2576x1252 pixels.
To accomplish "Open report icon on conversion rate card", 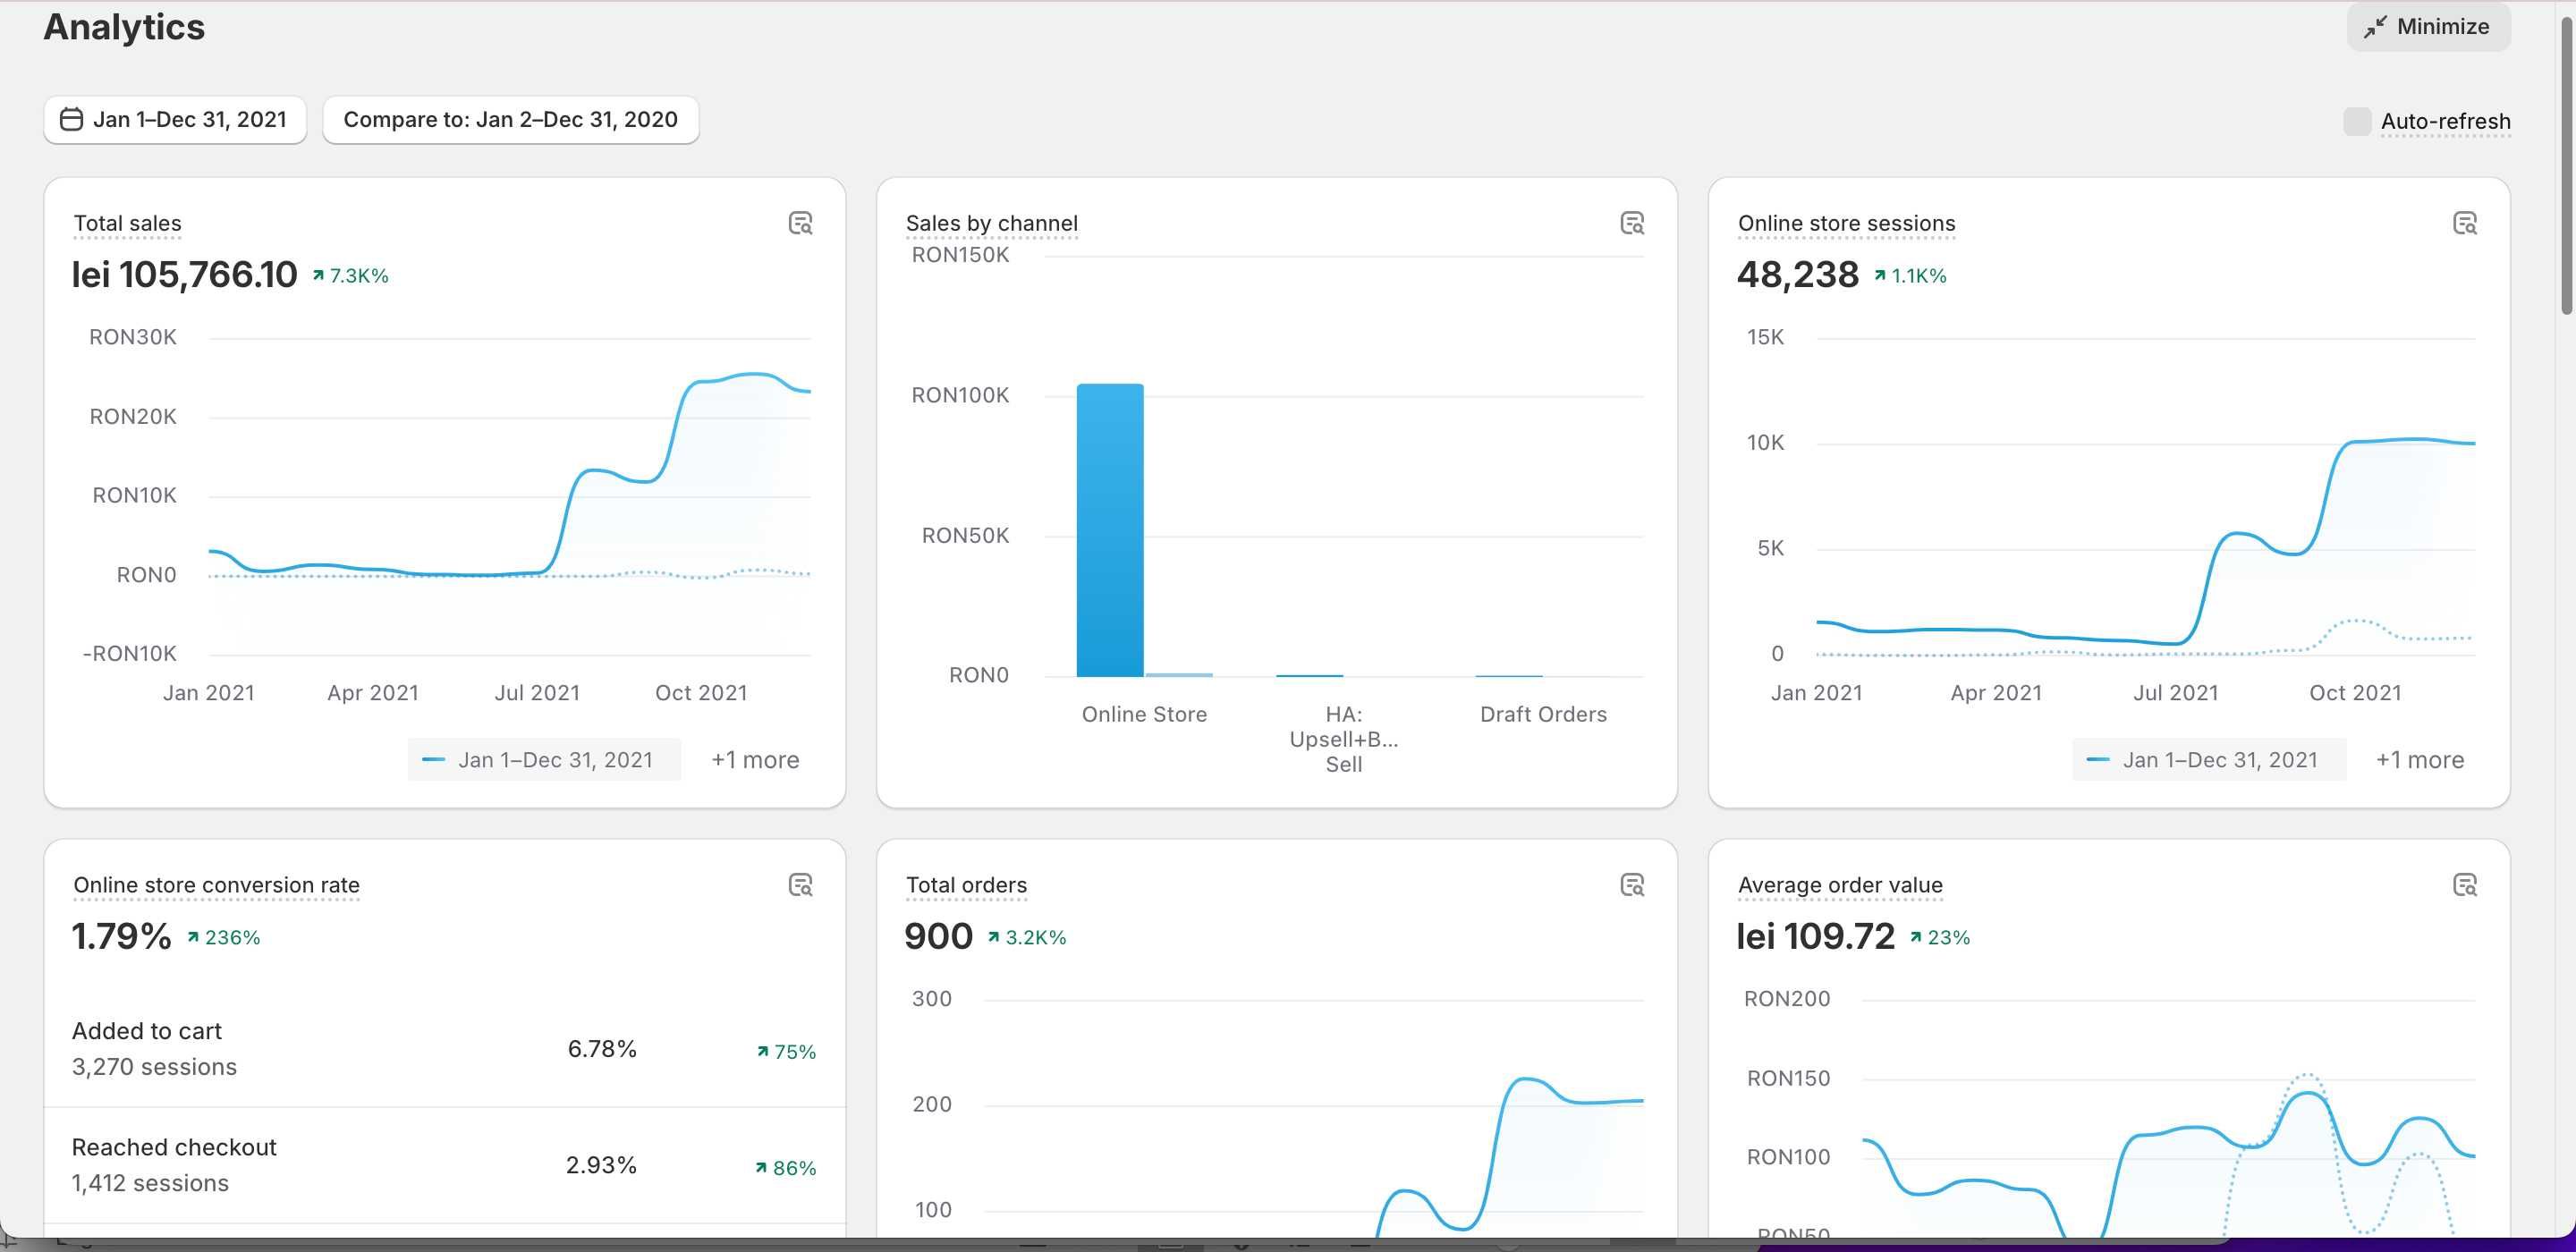I will [800, 885].
